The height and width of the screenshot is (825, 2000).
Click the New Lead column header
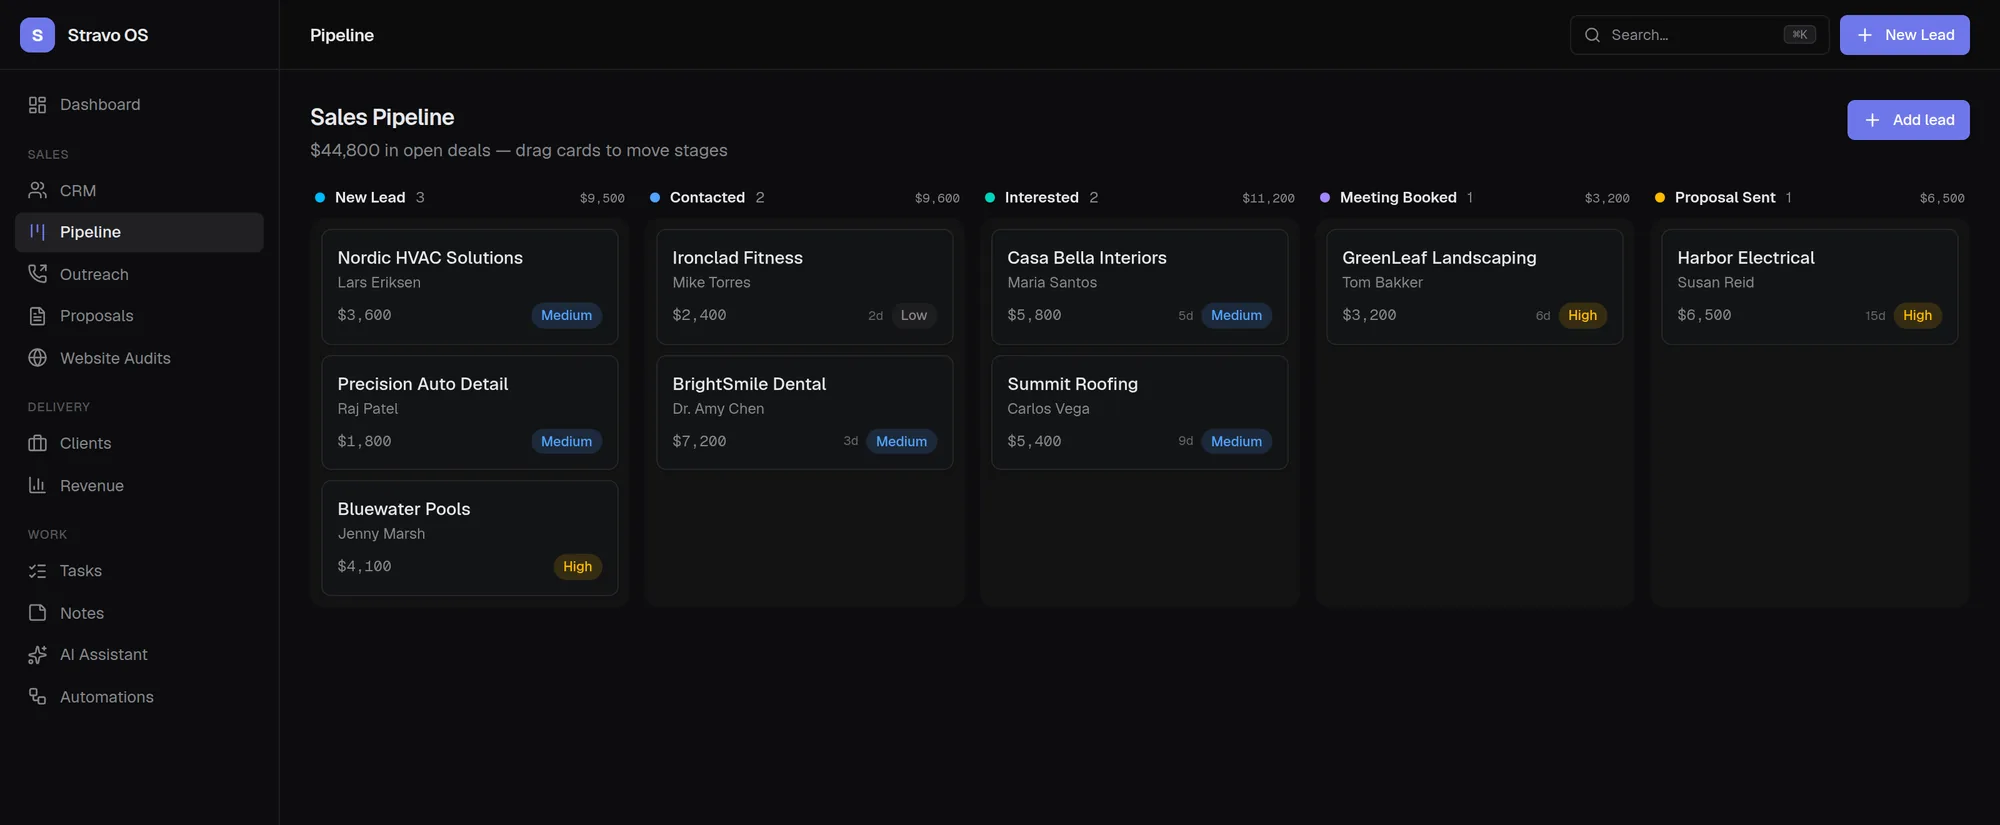point(370,197)
